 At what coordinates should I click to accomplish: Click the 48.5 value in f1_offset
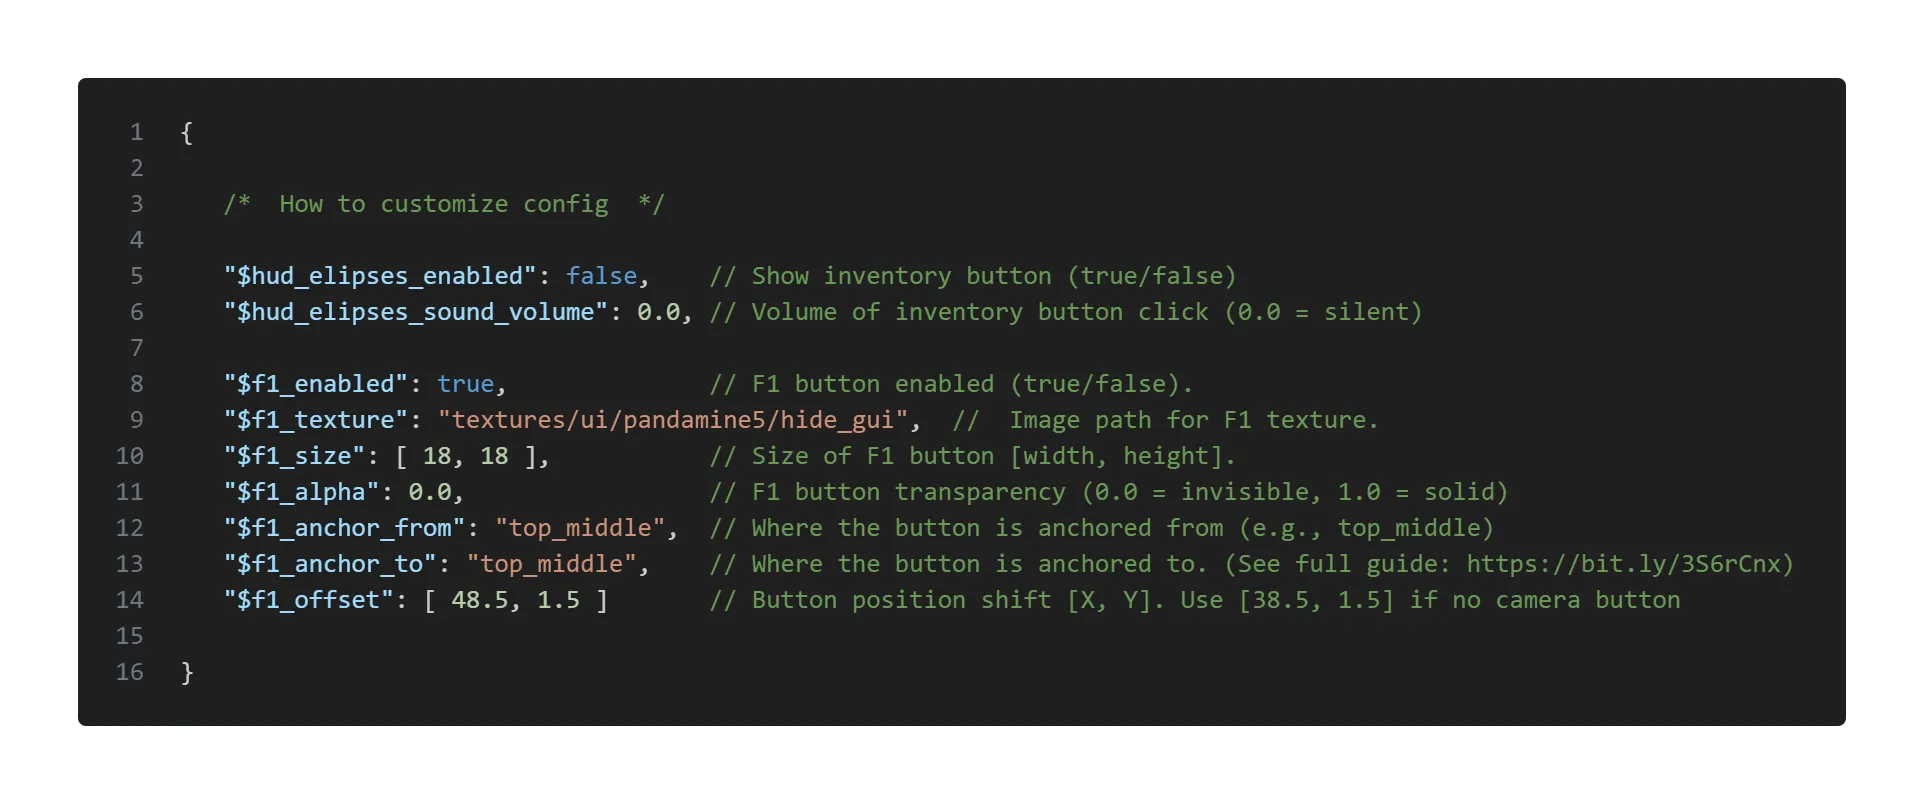(x=479, y=600)
